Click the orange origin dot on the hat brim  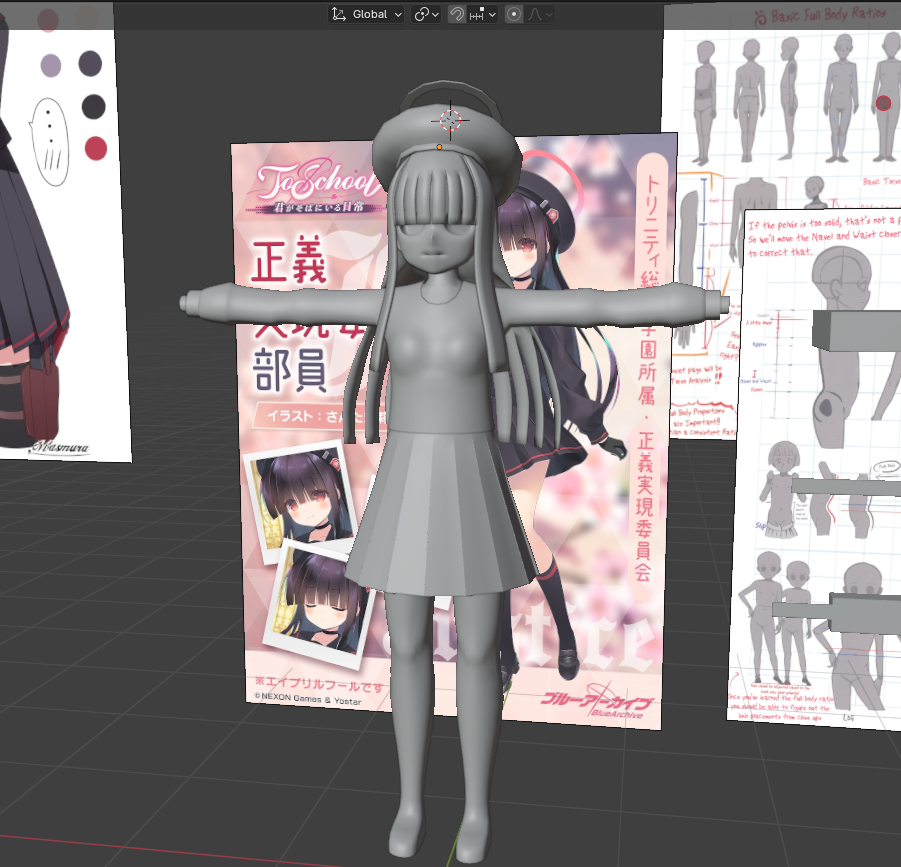point(439,147)
